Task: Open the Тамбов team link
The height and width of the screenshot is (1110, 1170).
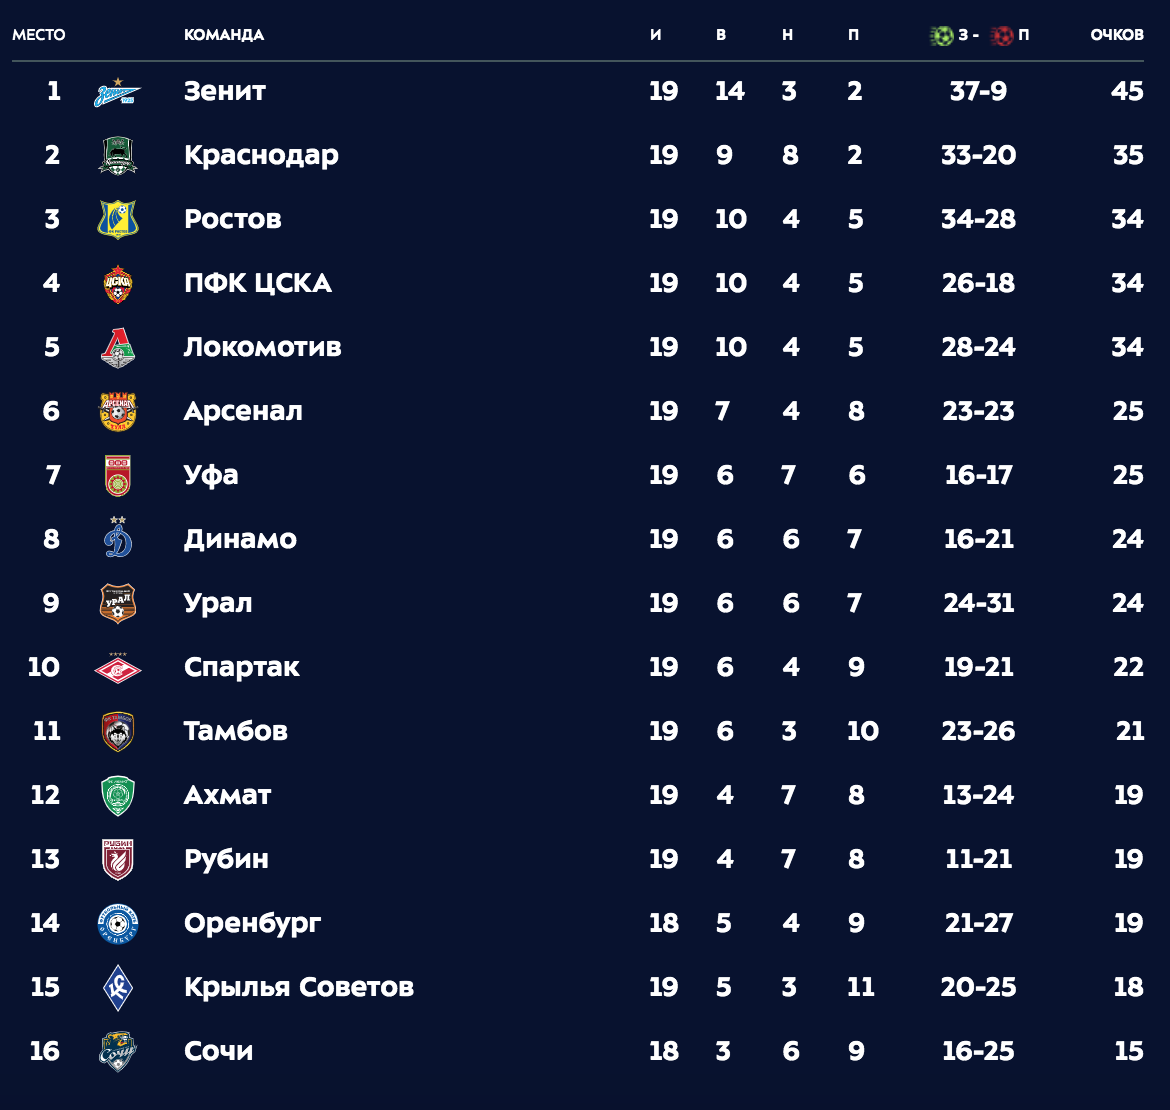Action: coord(236,731)
